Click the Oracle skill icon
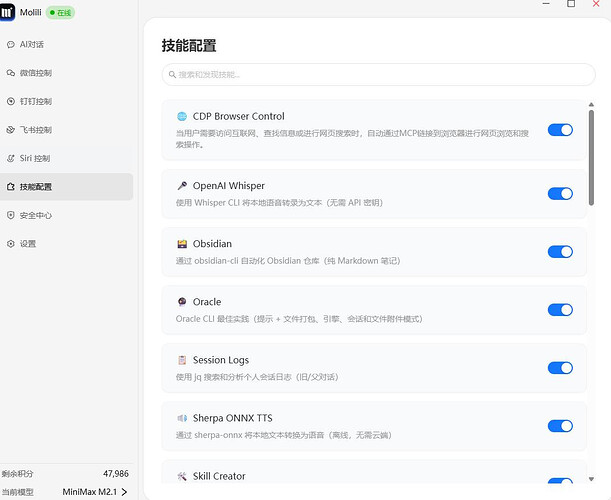Image resolution: width=611 pixels, height=500 pixels. (182, 302)
